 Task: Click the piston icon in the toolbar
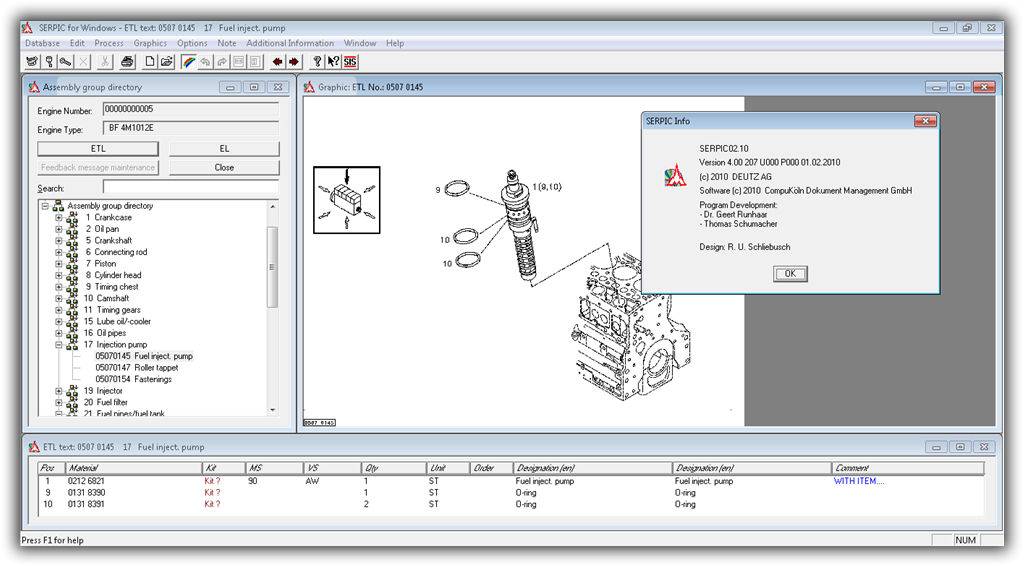point(49,62)
